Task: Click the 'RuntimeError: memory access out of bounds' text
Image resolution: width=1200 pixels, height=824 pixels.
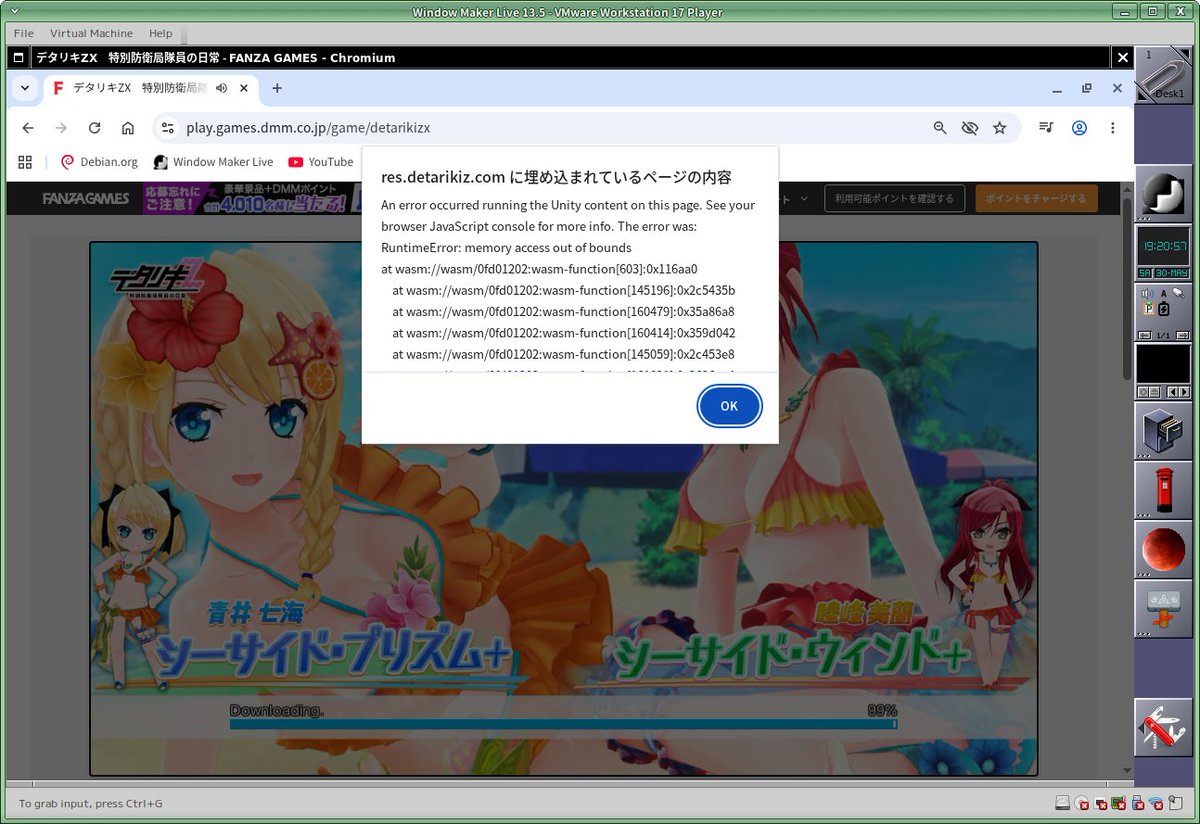Action: pyautogui.click(x=506, y=247)
